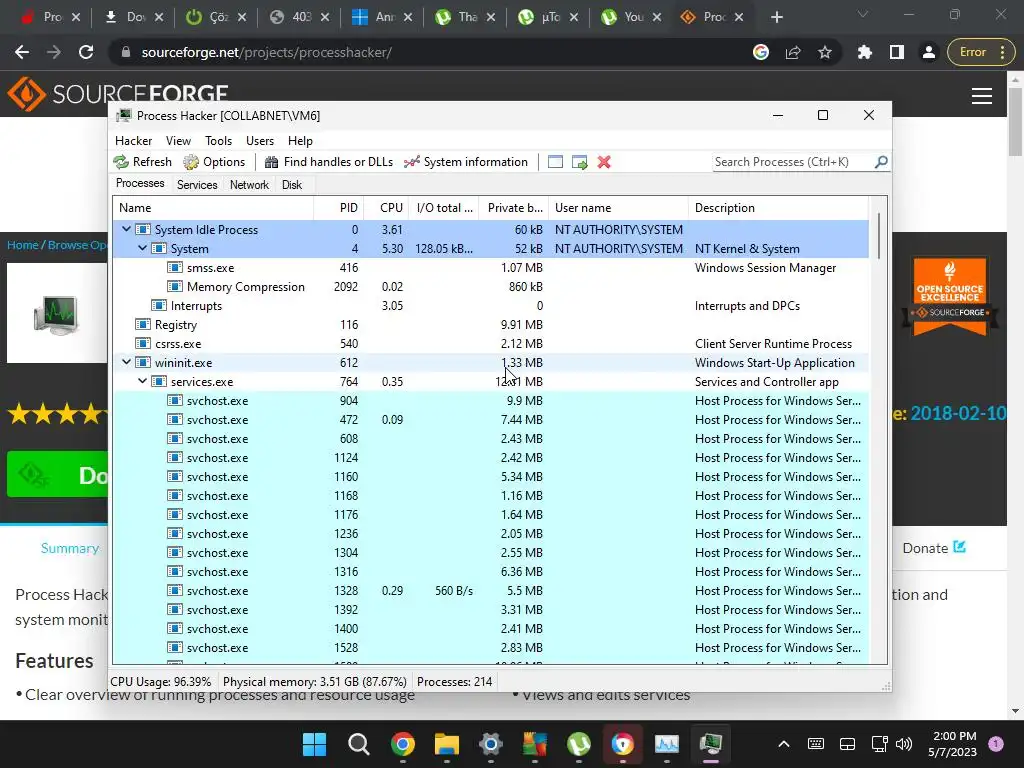Click the sourceforge.net address bar

pyautogui.click(x=431, y=52)
